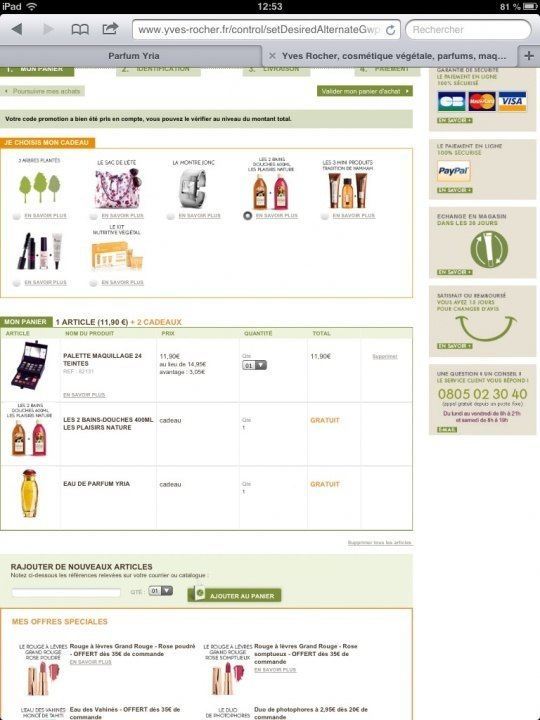Switch to the Parfum Yria tab
This screenshot has width=540, height=720.
click(x=134, y=56)
